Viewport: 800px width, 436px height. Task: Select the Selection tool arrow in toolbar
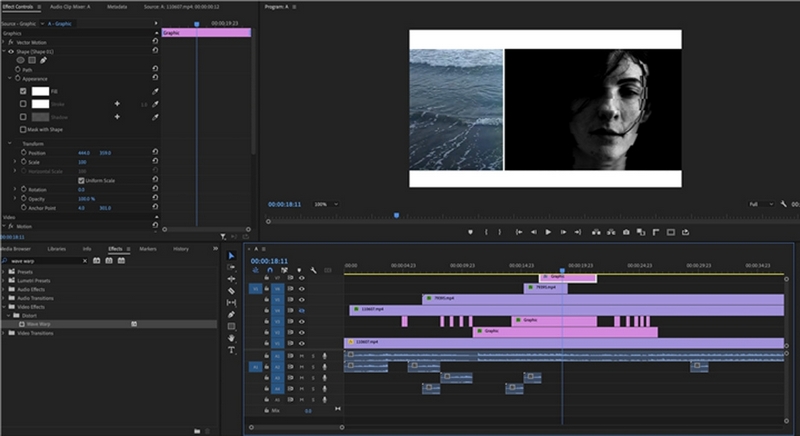[232, 256]
